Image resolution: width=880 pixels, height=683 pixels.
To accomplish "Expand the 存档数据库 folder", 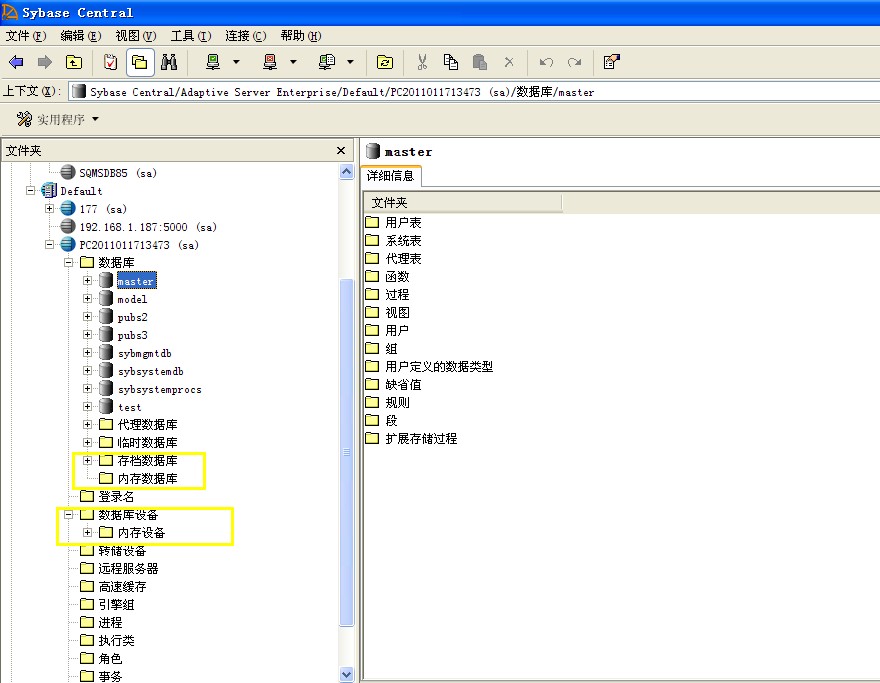I will pyautogui.click(x=88, y=460).
